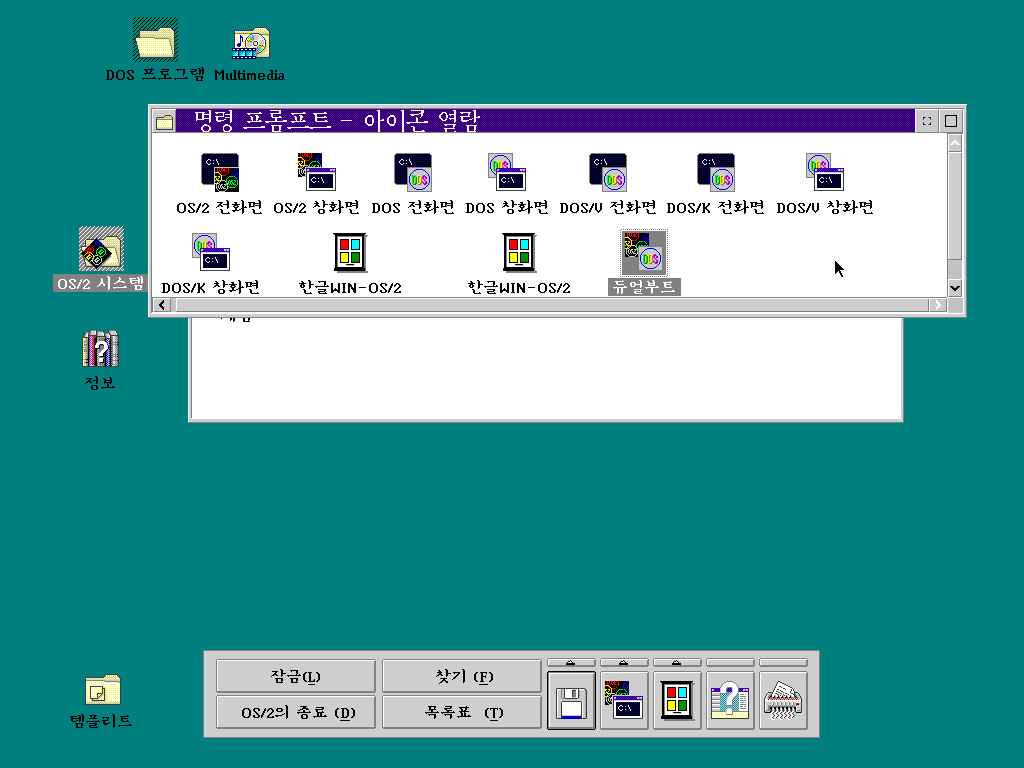Click the vertical scrollbar up arrow

coord(955,143)
